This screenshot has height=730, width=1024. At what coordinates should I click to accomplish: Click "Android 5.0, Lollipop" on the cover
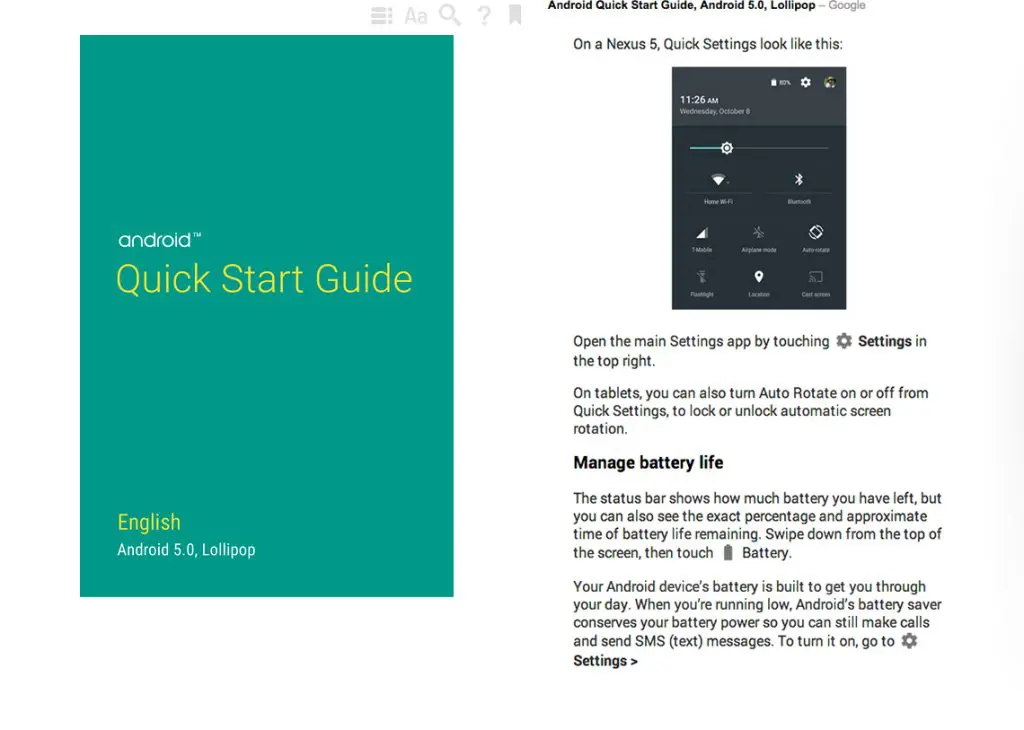coord(186,550)
